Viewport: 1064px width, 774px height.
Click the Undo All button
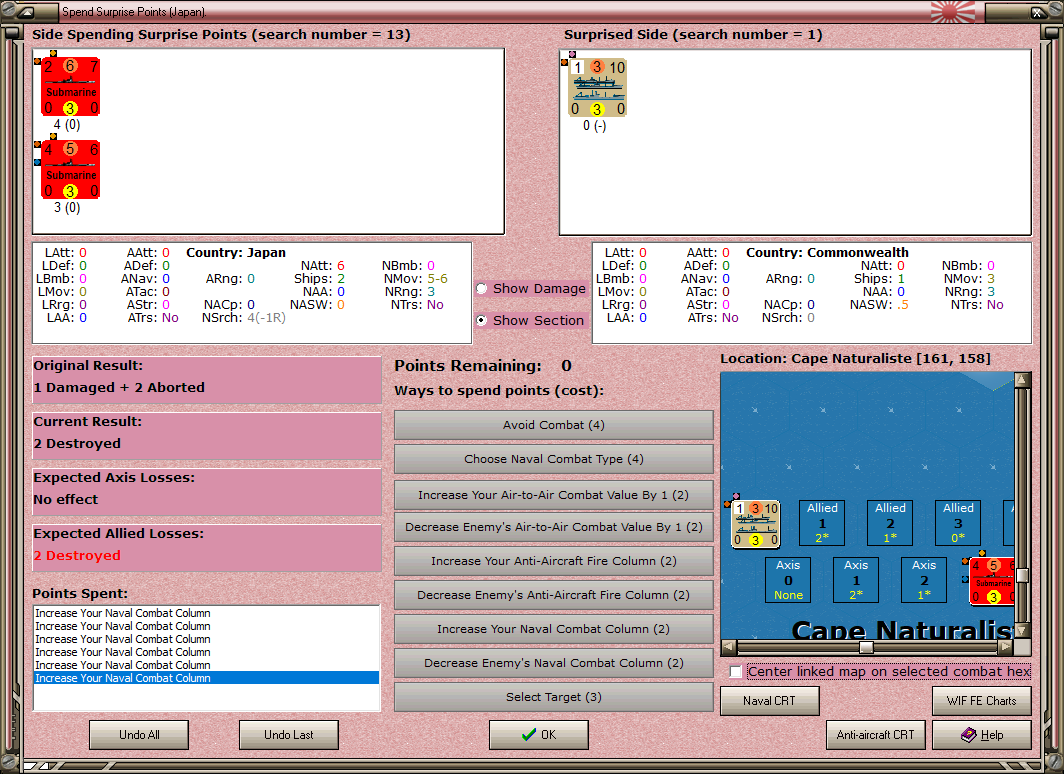[x=139, y=735]
